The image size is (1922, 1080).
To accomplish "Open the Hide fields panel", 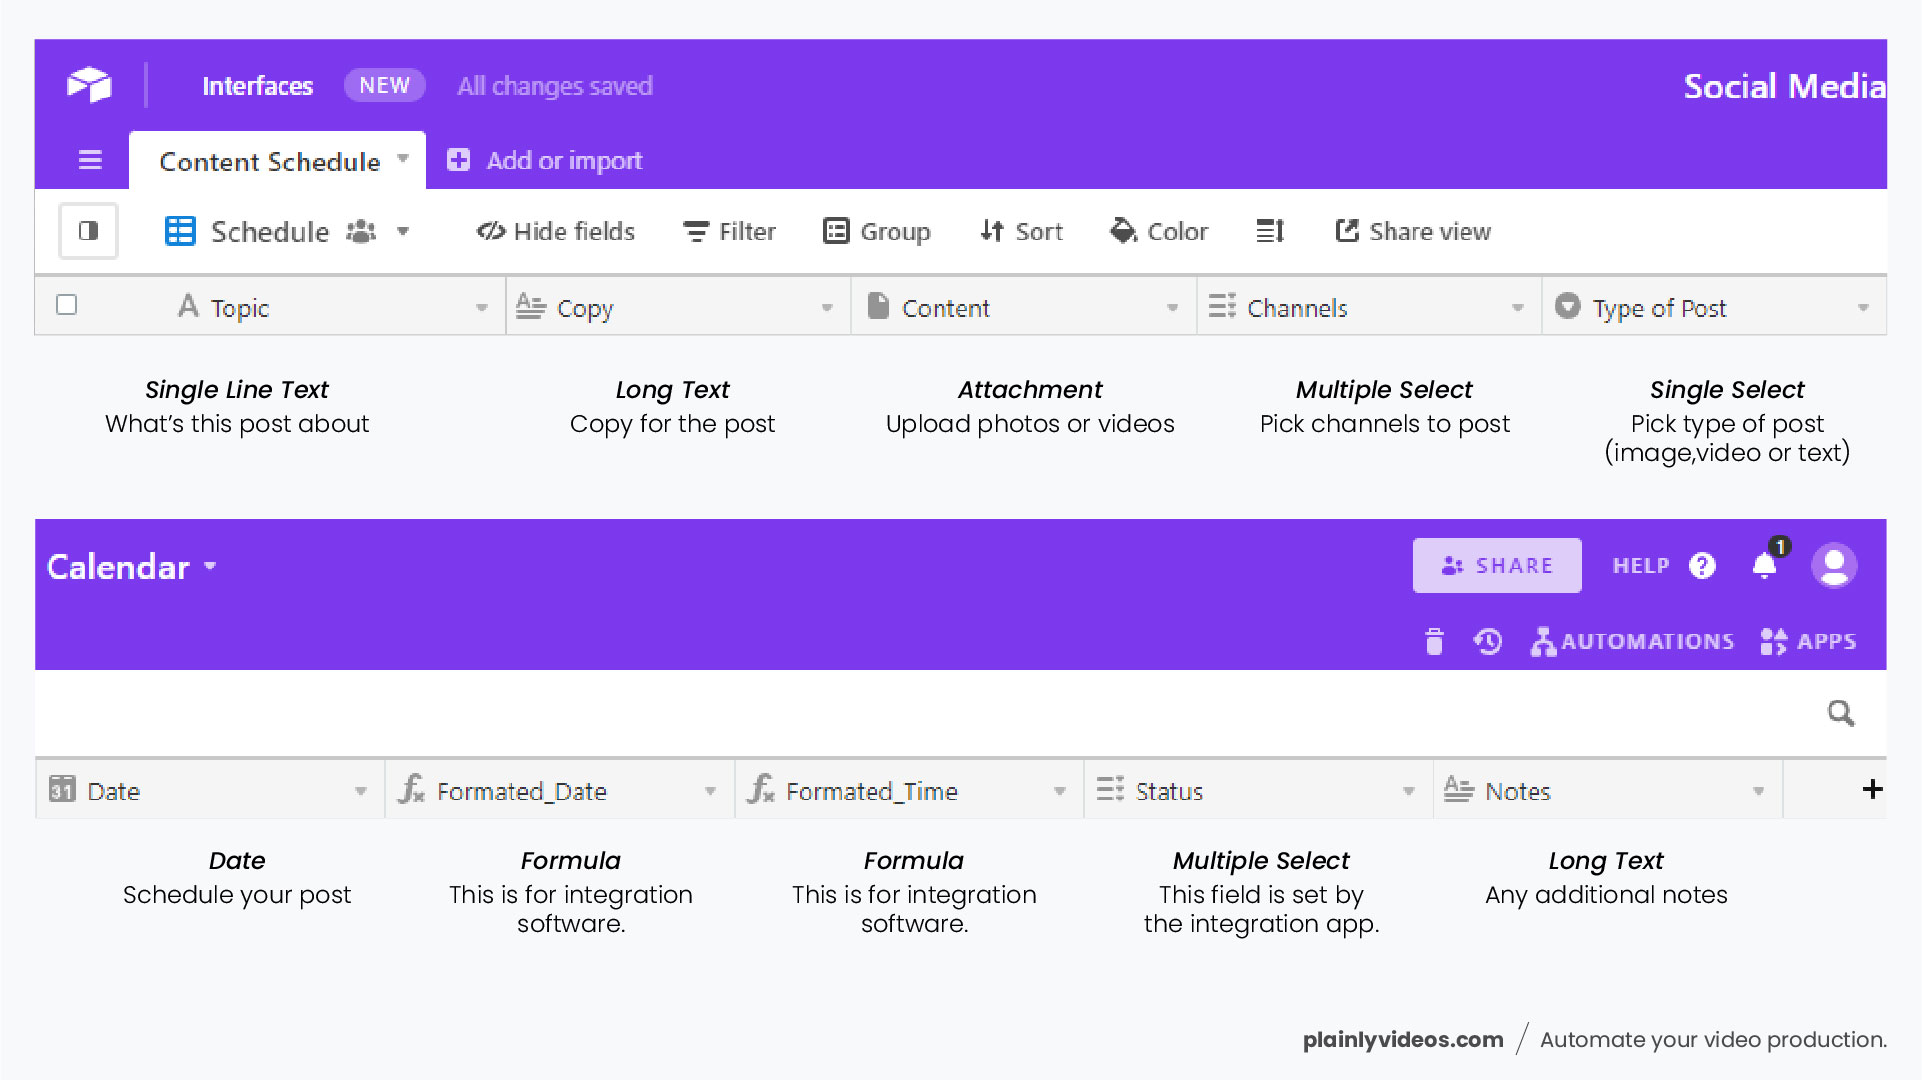I will click(x=555, y=231).
